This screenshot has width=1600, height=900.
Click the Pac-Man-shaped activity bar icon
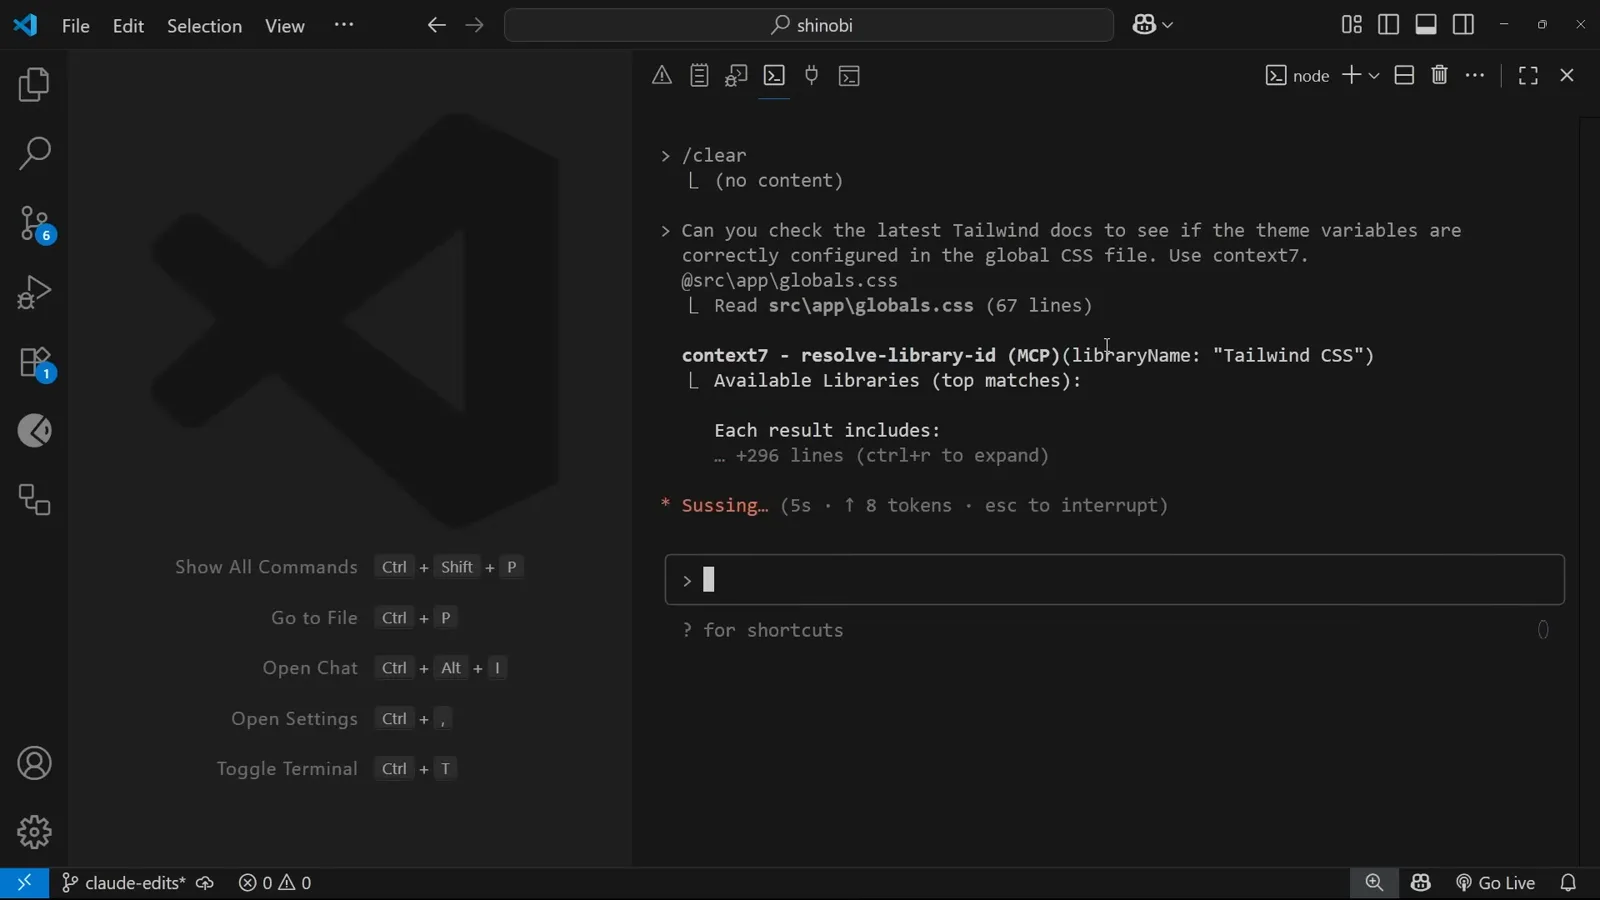34,431
